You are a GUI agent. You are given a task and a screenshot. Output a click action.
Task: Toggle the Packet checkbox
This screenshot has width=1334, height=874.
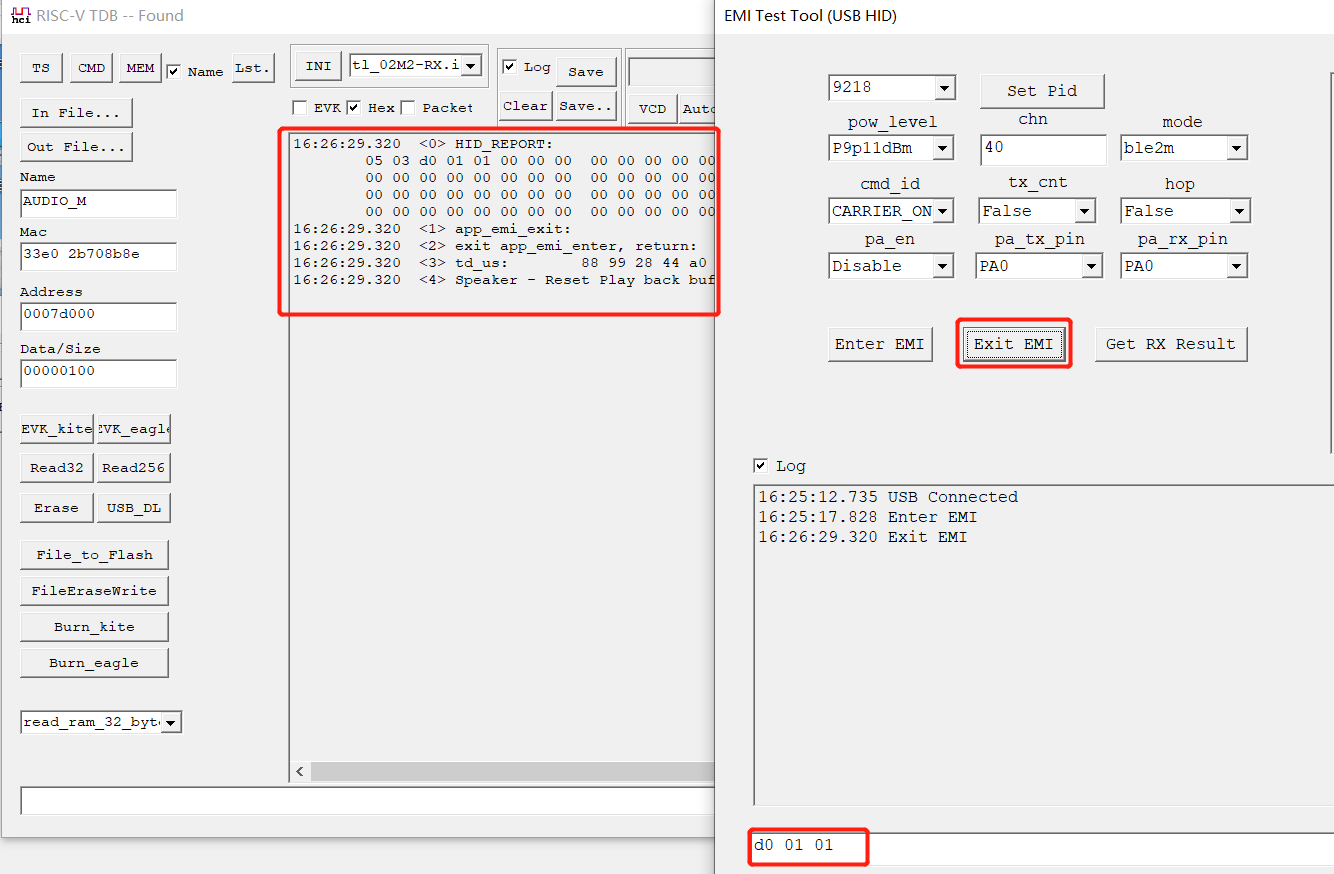pyautogui.click(x=408, y=107)
